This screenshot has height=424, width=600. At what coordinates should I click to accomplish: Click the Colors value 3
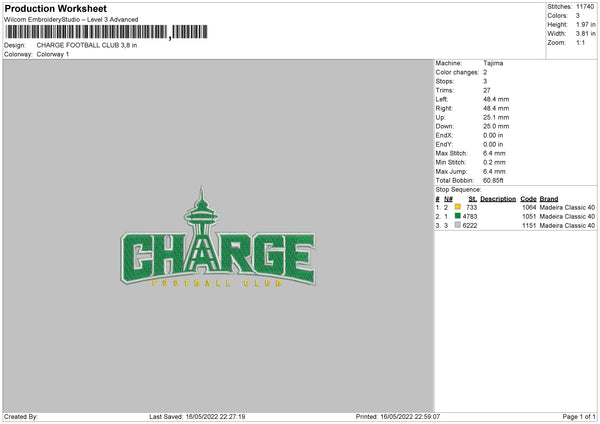tap(578, 16)
